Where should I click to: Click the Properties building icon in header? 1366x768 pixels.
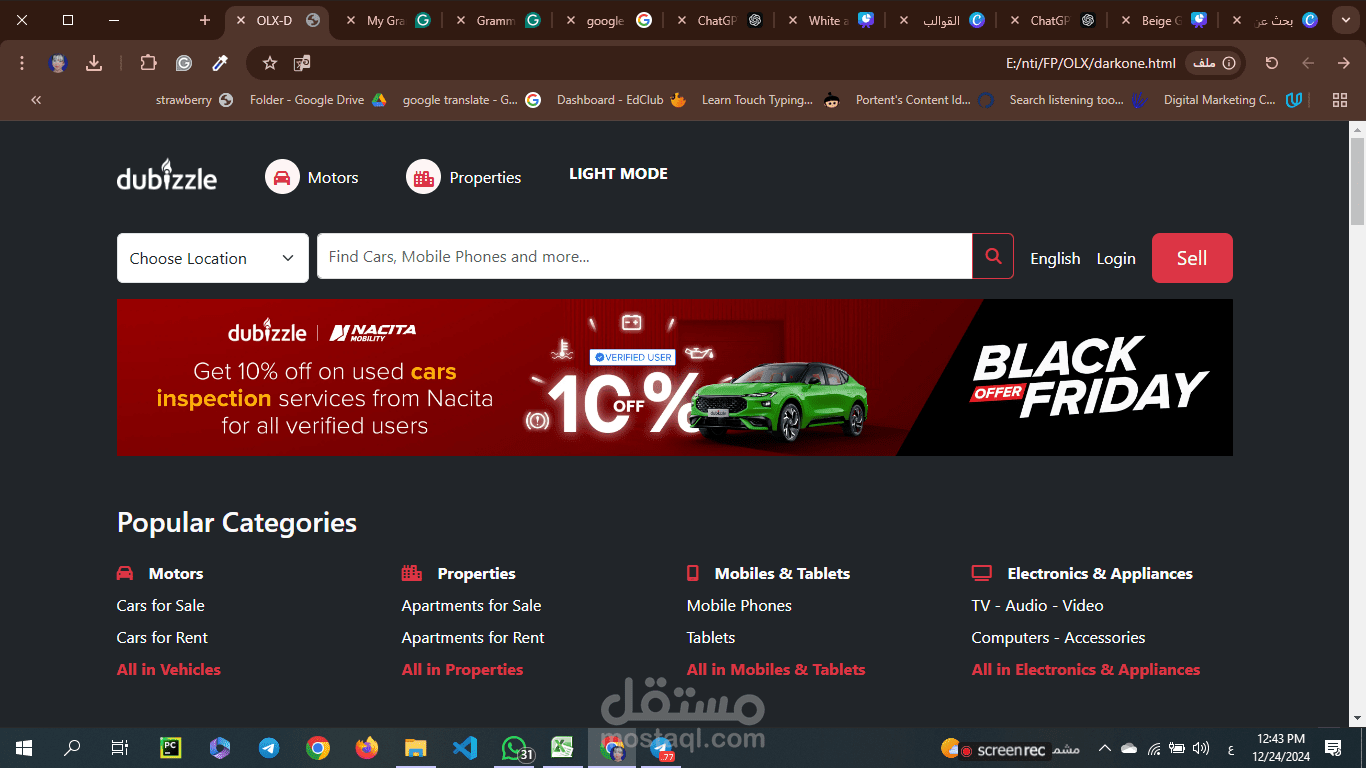(424, 177)
